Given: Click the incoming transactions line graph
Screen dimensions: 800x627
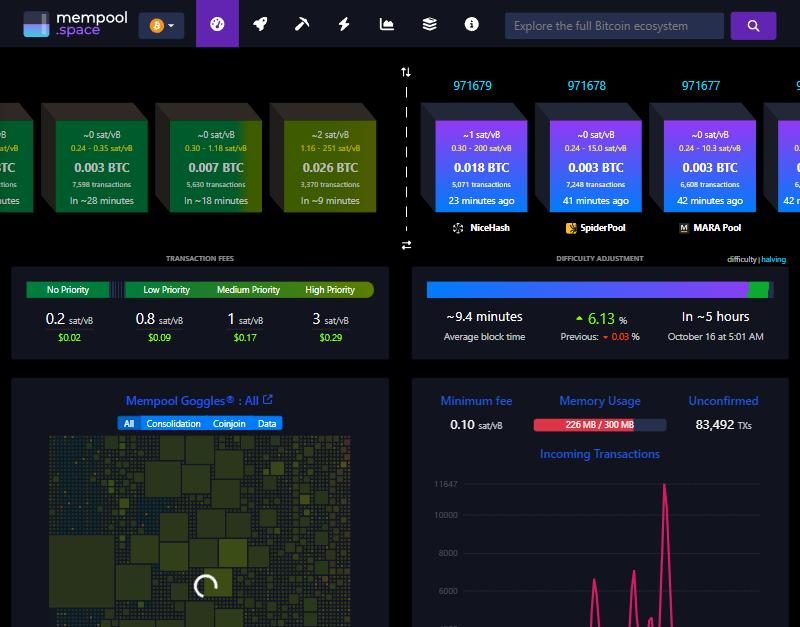Looking at the screenshot, I should (x=599, y=554).
